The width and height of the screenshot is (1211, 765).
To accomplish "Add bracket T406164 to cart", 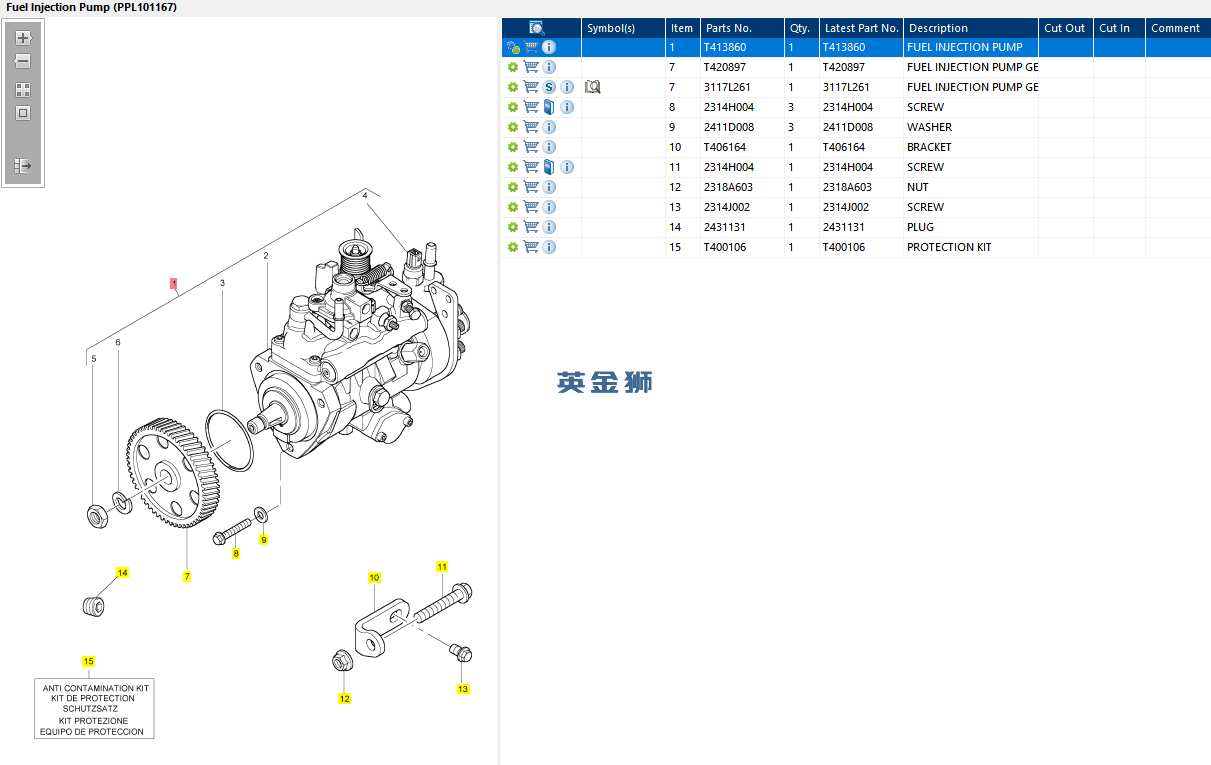I will 531,147.
